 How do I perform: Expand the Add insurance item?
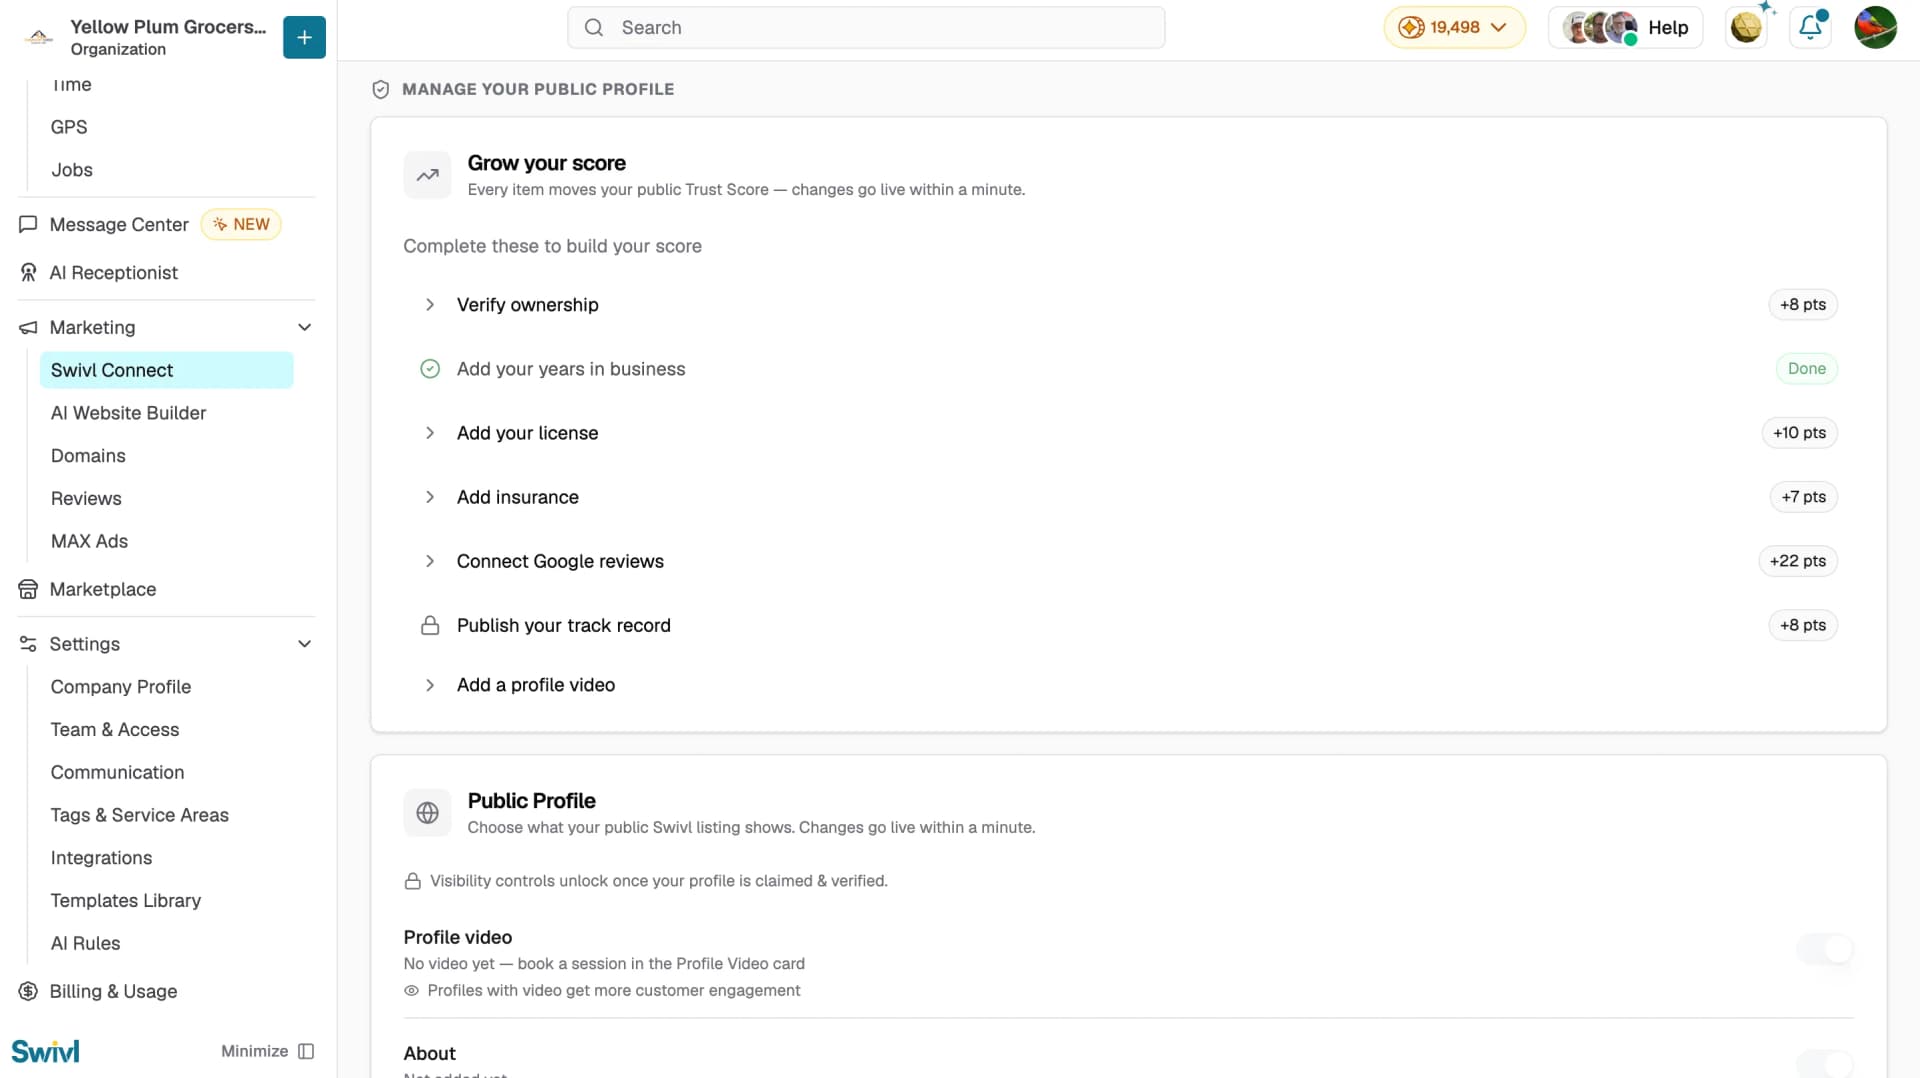430,497
